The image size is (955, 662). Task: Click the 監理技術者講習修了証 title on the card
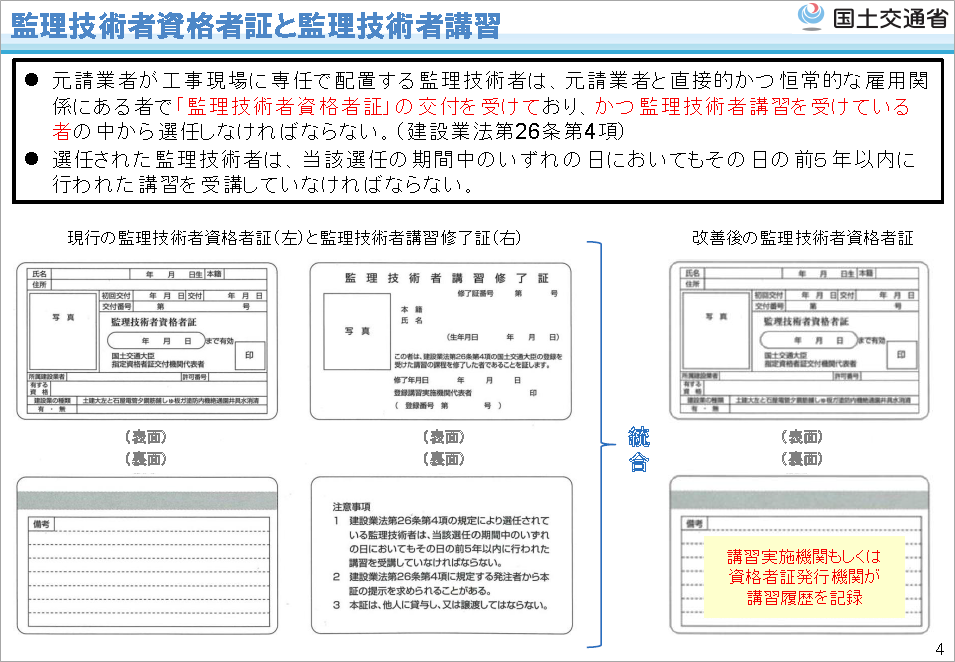447,278
